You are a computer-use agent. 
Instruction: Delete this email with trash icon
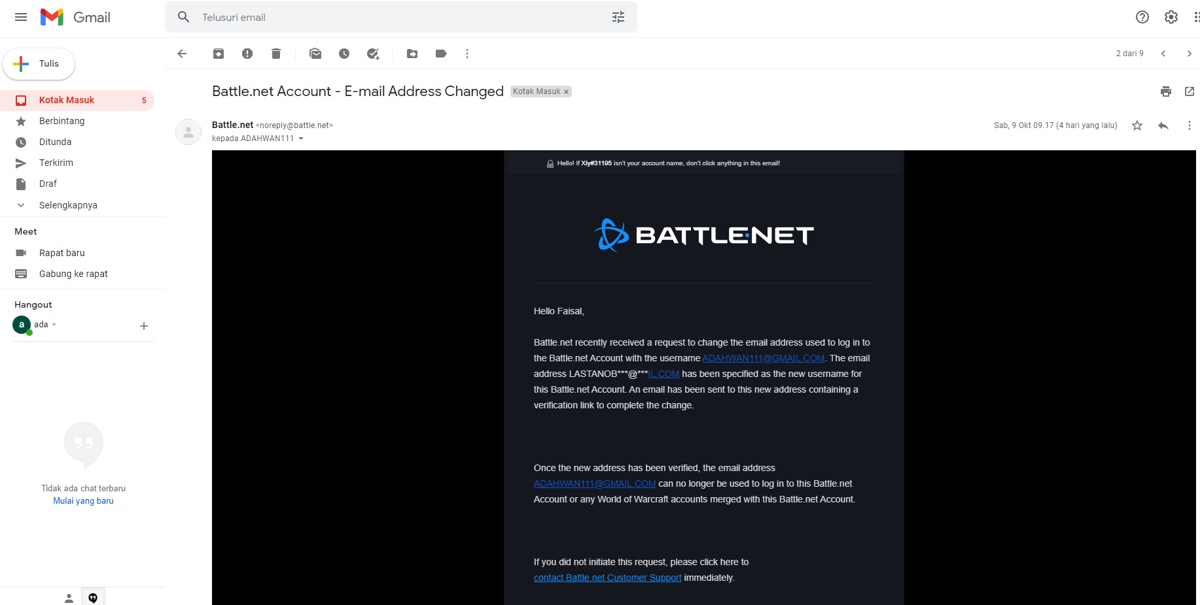coord(276,54)
